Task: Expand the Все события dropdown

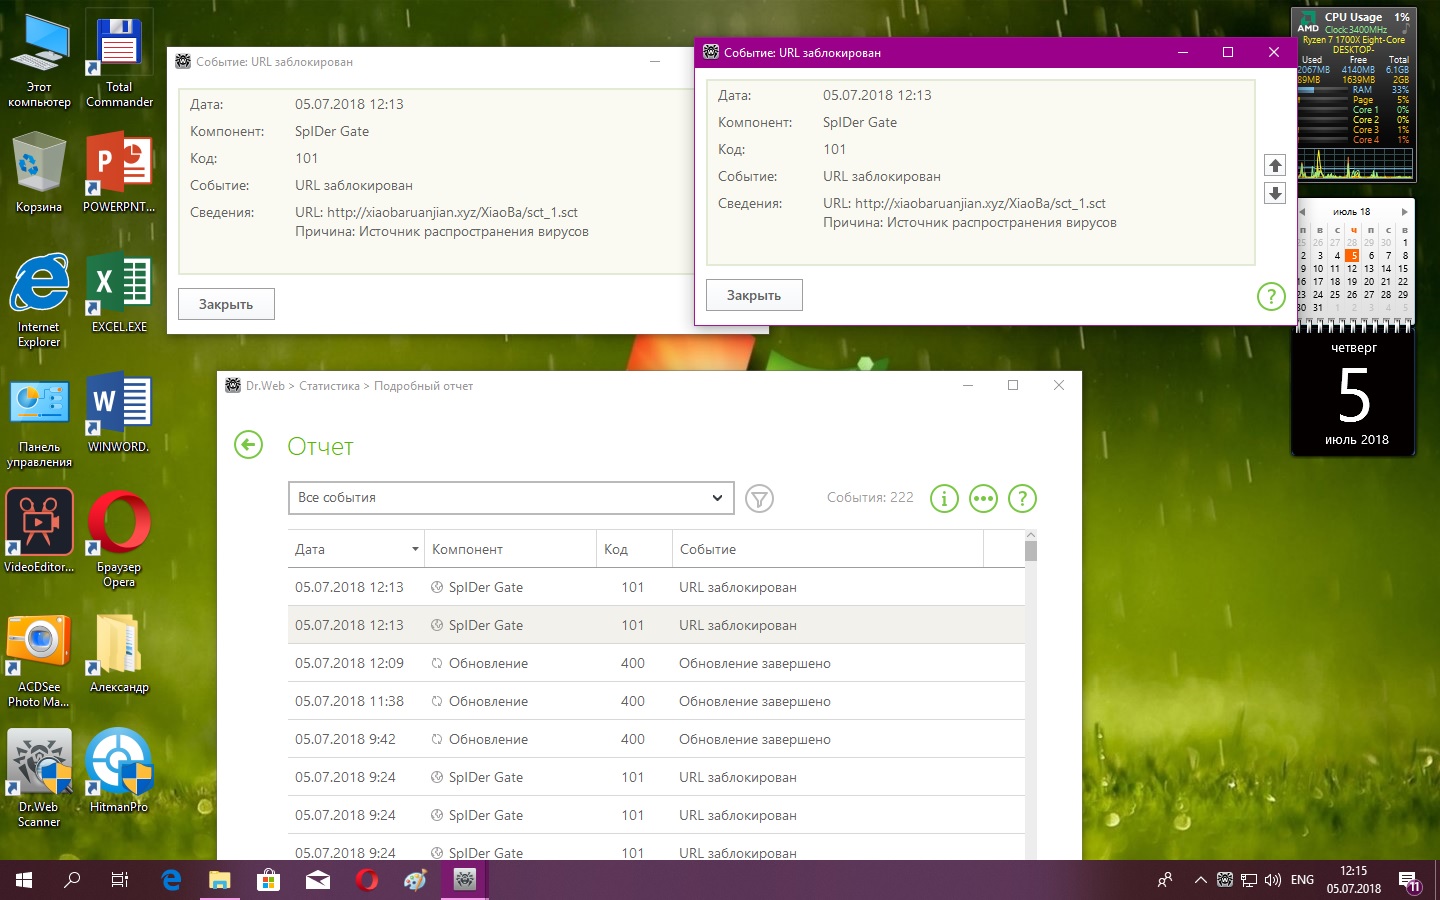Action: click(x=716, y=498)
